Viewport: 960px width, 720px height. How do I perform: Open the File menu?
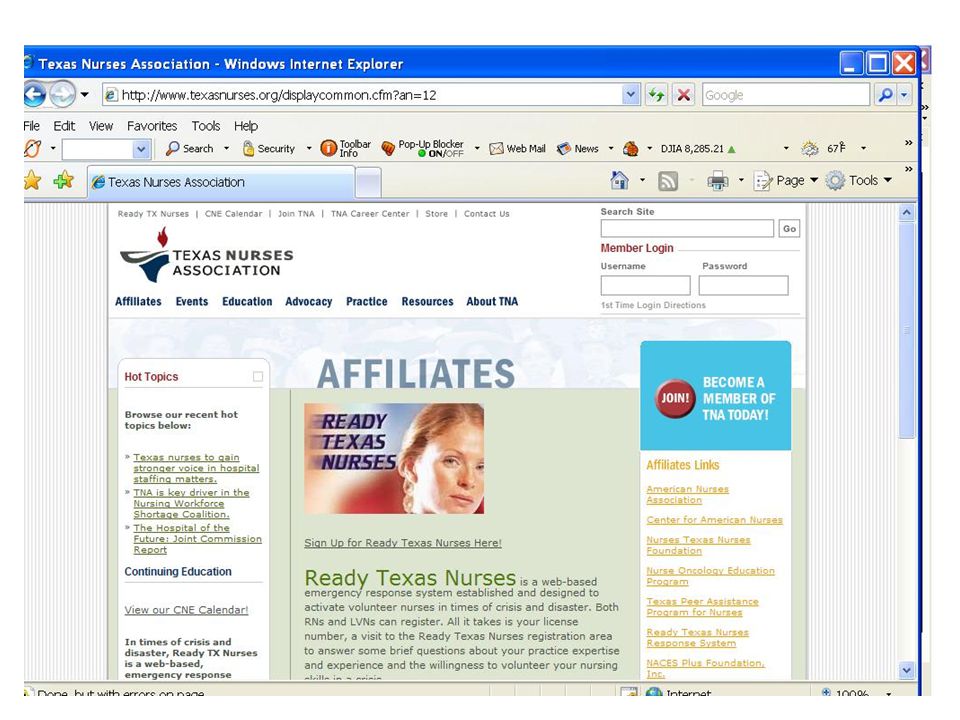point(31,126)
